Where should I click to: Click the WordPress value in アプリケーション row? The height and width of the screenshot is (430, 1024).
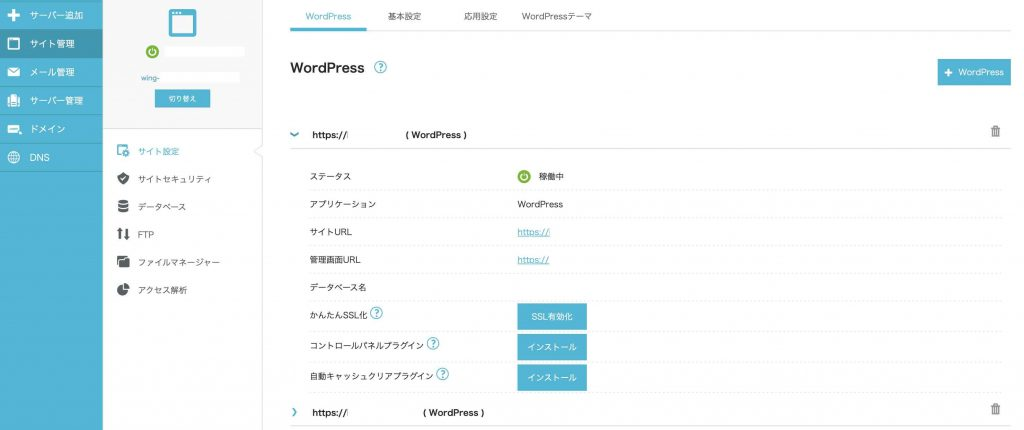click(x=540, y=204)
